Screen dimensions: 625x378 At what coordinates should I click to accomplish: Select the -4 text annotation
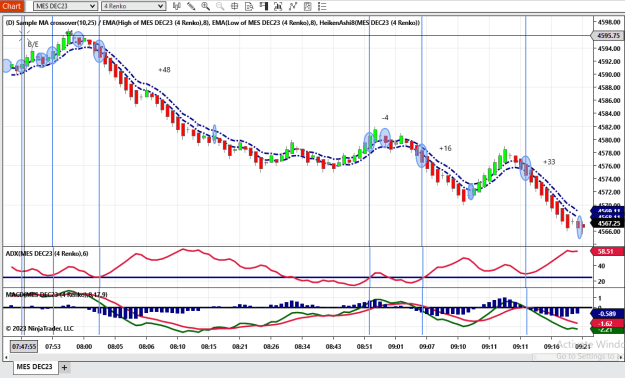pyautogui.click(x=385, y=118)
